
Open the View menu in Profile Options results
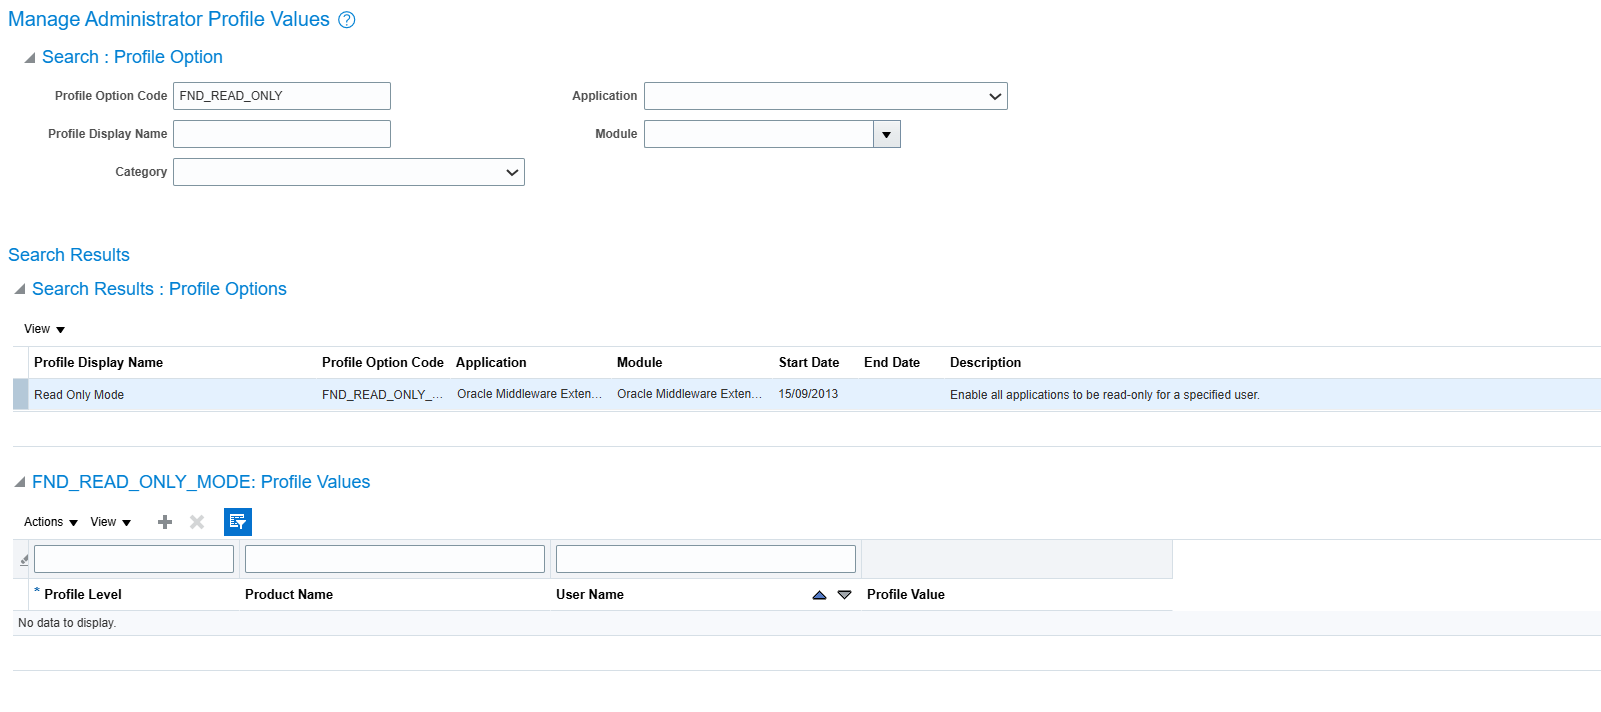click(44, 329)
